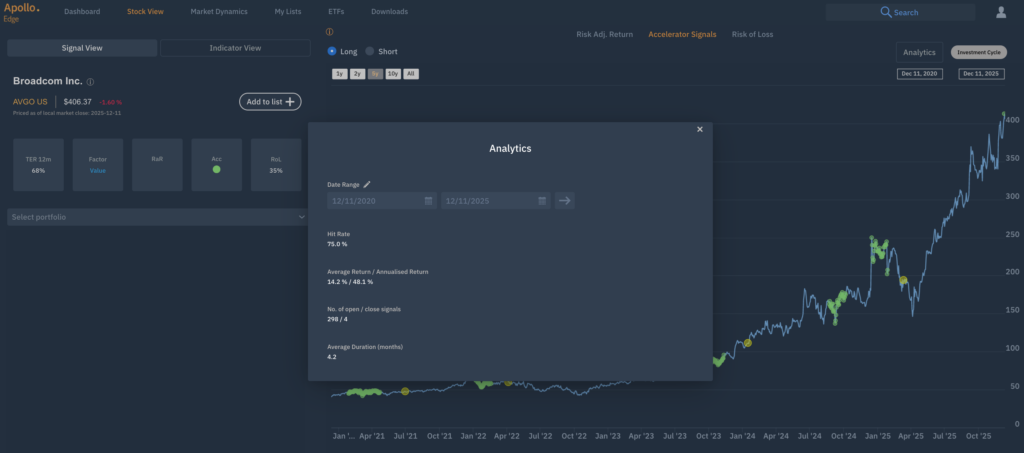Open the Dec 11, 2025 end date picker

(x=981, y=74)
